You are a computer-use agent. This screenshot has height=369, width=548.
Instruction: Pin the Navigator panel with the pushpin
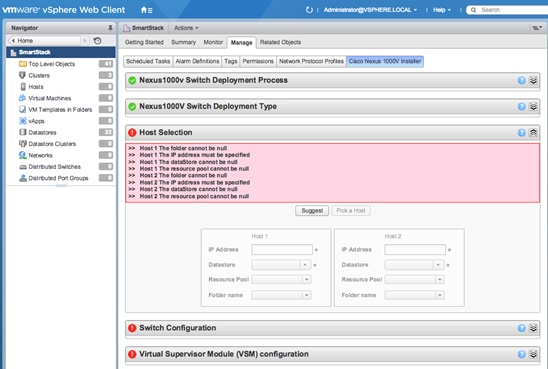(x=110, y=28)
